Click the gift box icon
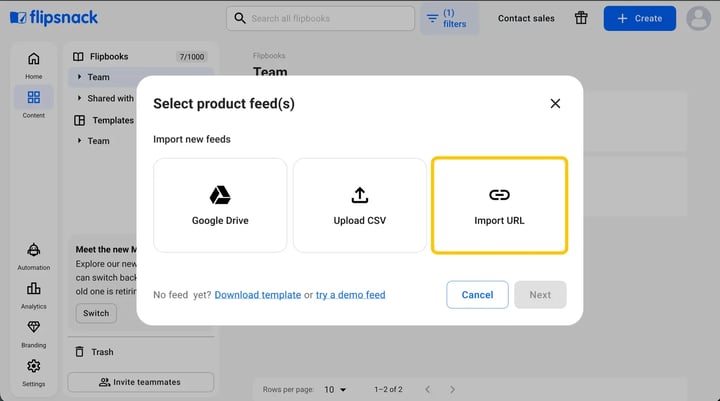 tap(581, 18)
